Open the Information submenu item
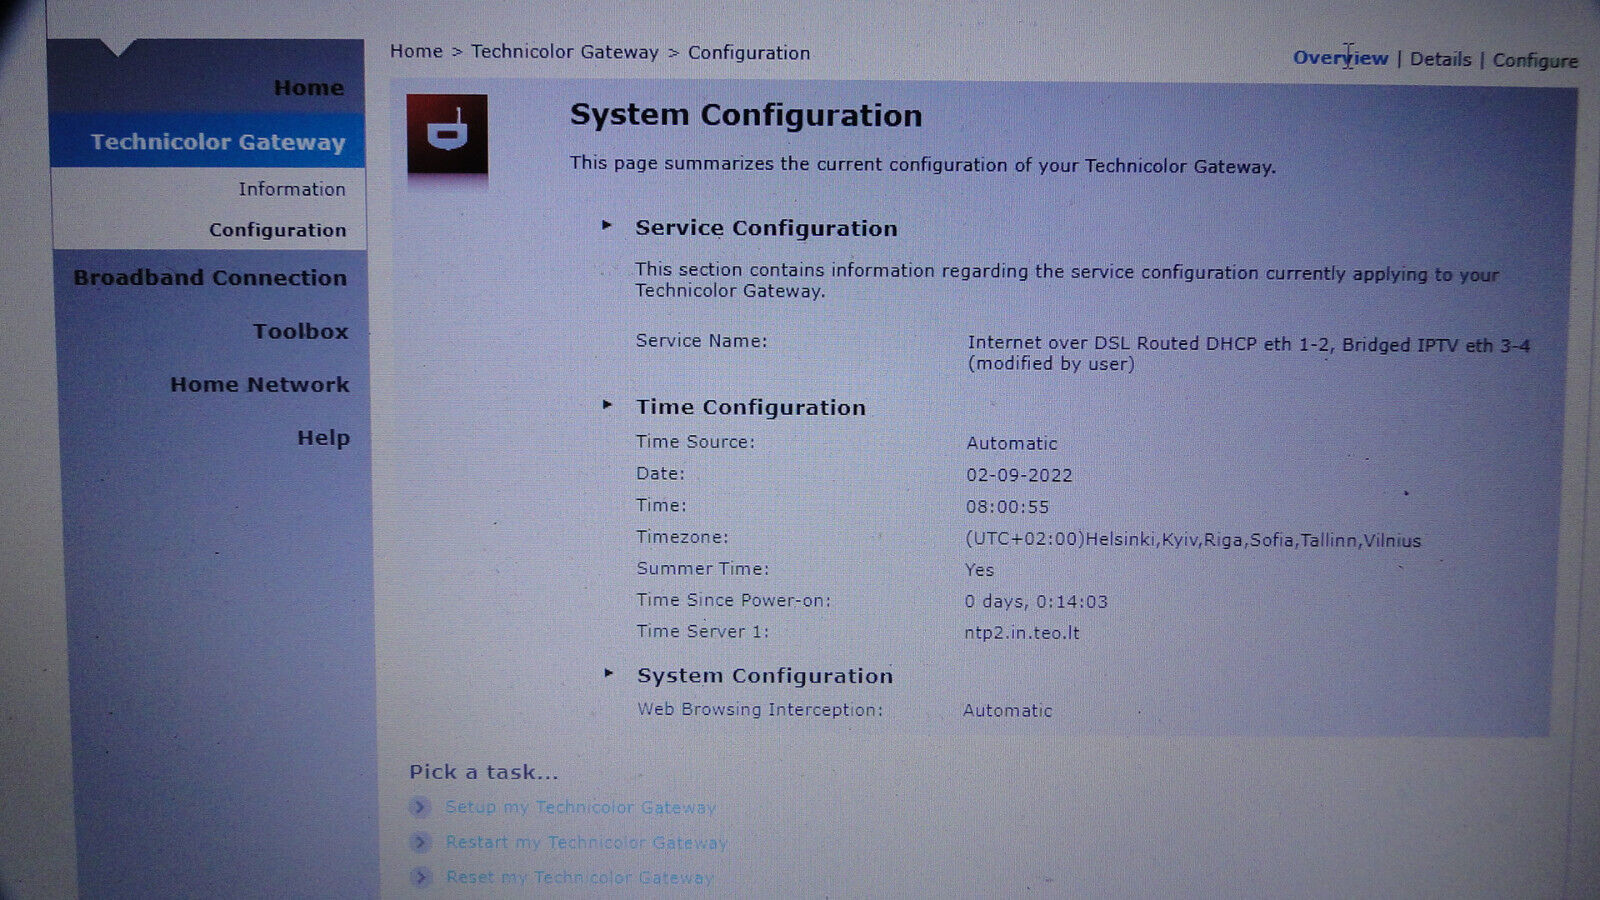Viewport: 1600px width, 900px height. [292, 189]
